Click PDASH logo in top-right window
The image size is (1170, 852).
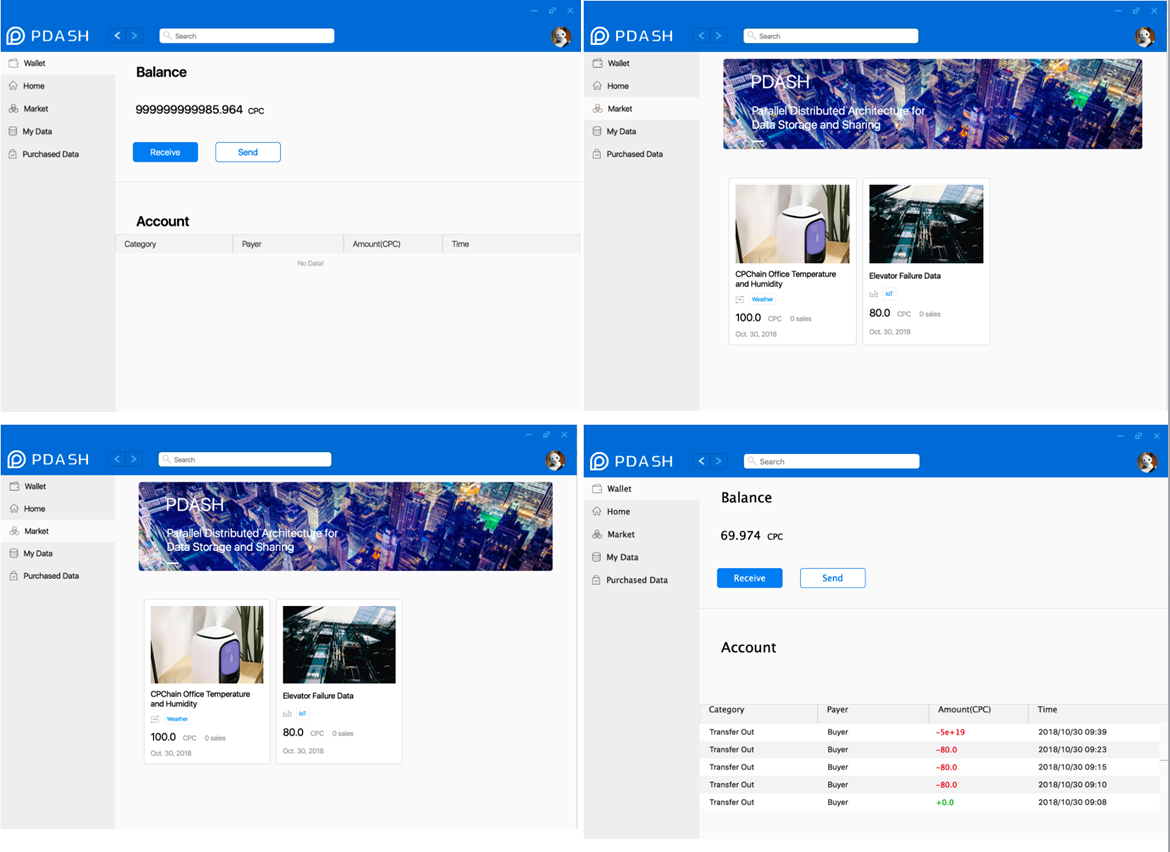pyautogui.click(x=632, y=36)
